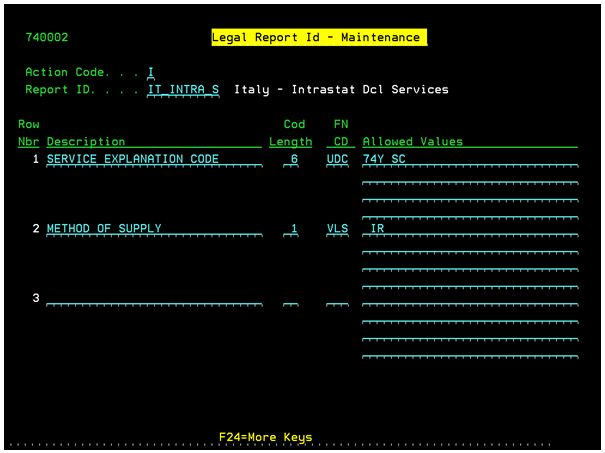Click the empty Description field of row 3
Image resolution: width=605 pixels, height=453 pixels.
click(154, 299)
